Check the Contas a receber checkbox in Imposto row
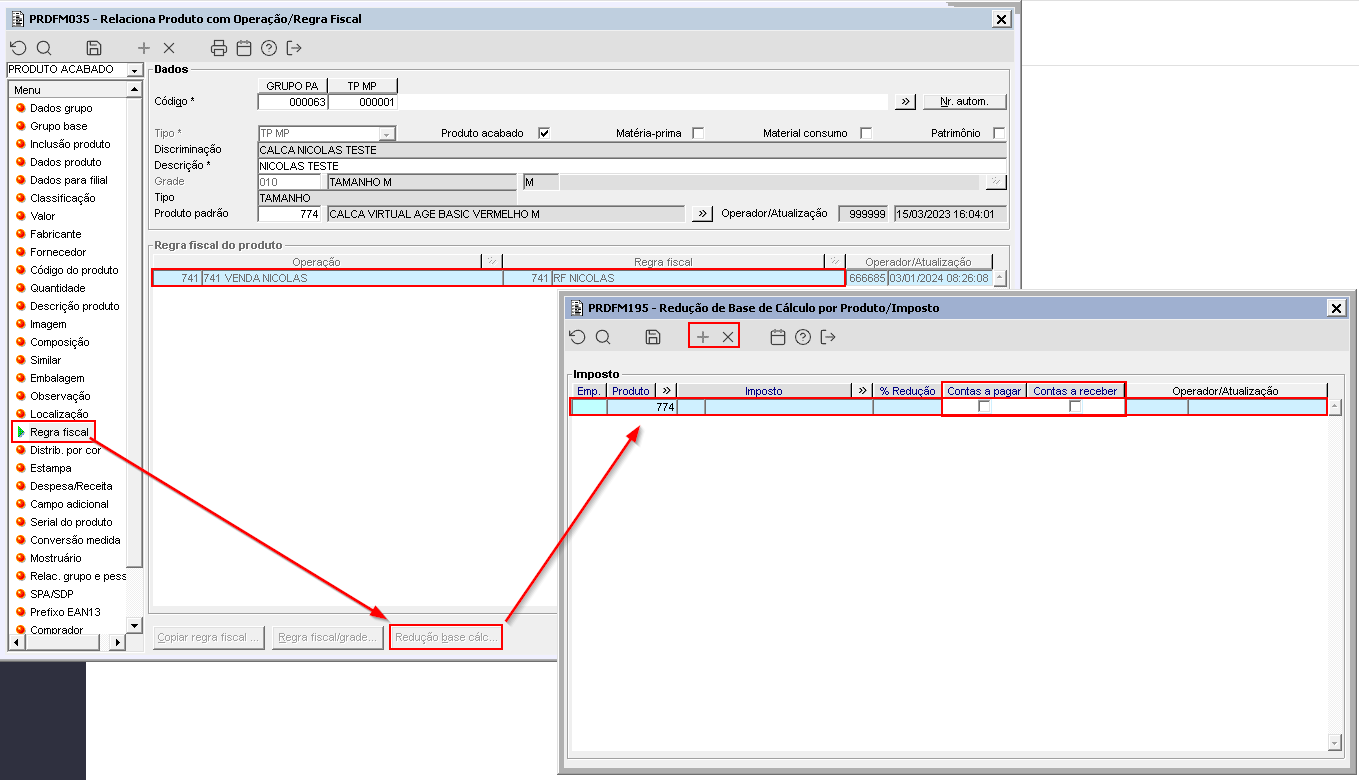This screenshot has height=780, width=1359. point(1075,407)
